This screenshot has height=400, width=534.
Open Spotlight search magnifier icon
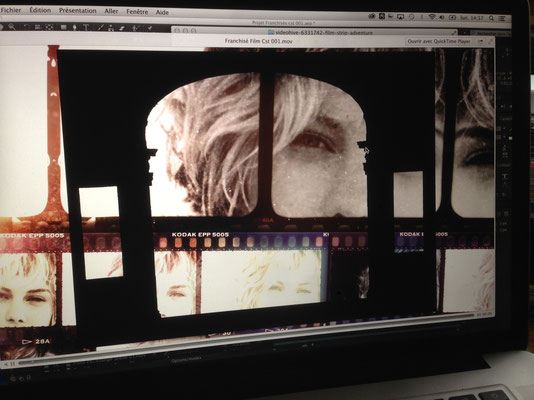tap(491, 18)
